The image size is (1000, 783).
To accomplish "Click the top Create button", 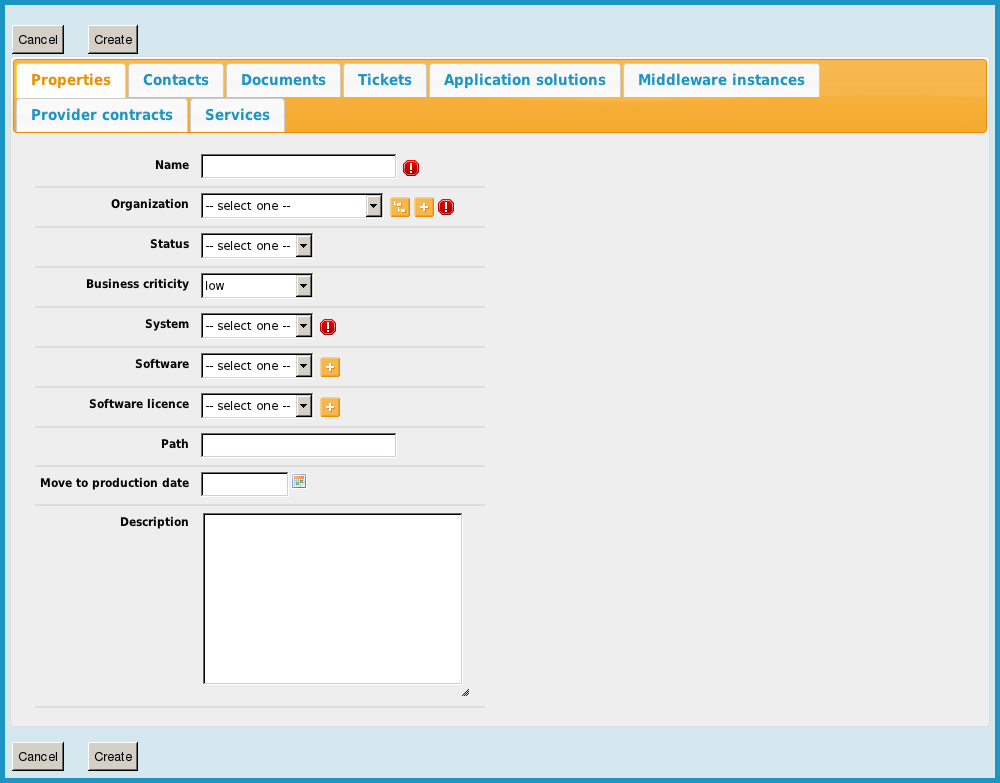I will pos(113,40).
